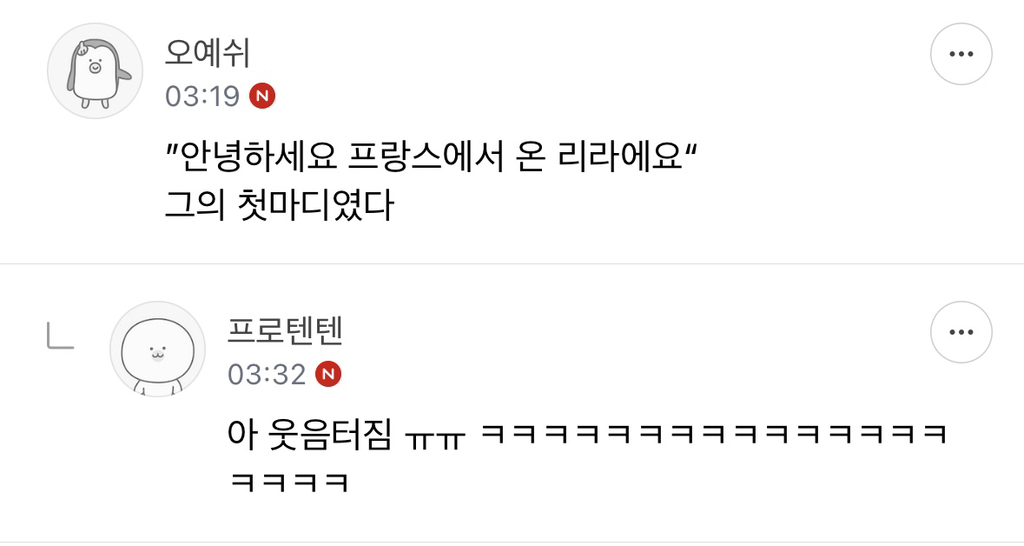Click the ㅠㅠ crying characters in the reply

[435, 438]
